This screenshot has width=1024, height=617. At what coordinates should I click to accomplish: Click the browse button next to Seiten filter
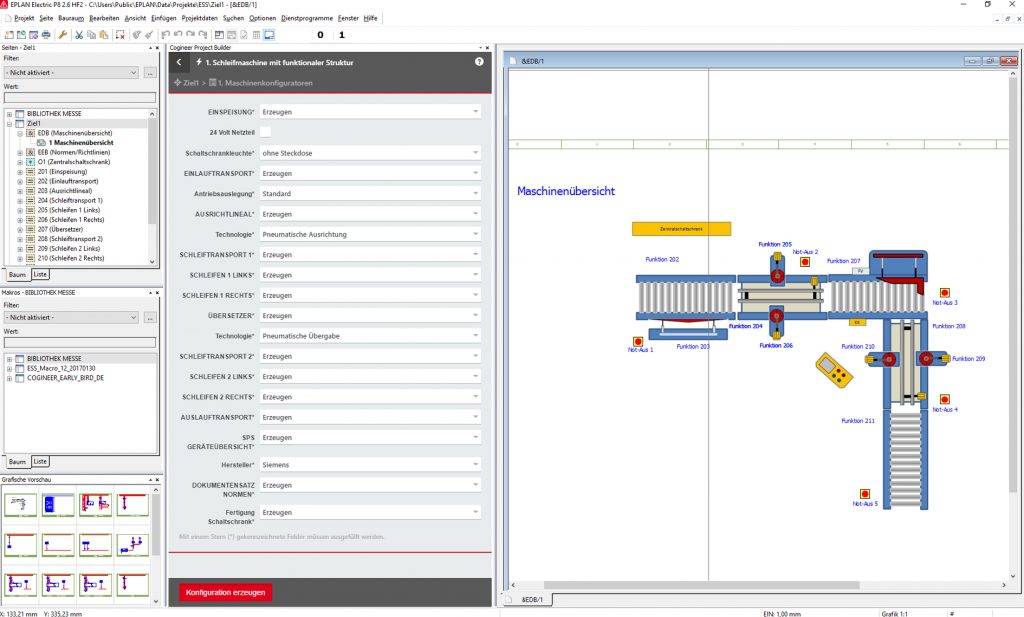(150, 73)
